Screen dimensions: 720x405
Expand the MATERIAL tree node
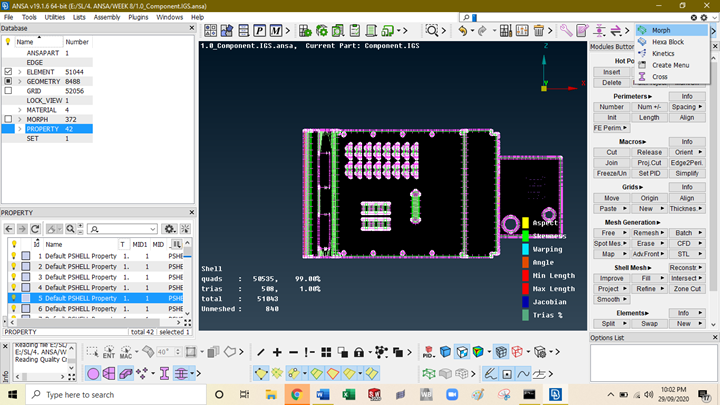[x=20, y=110]
